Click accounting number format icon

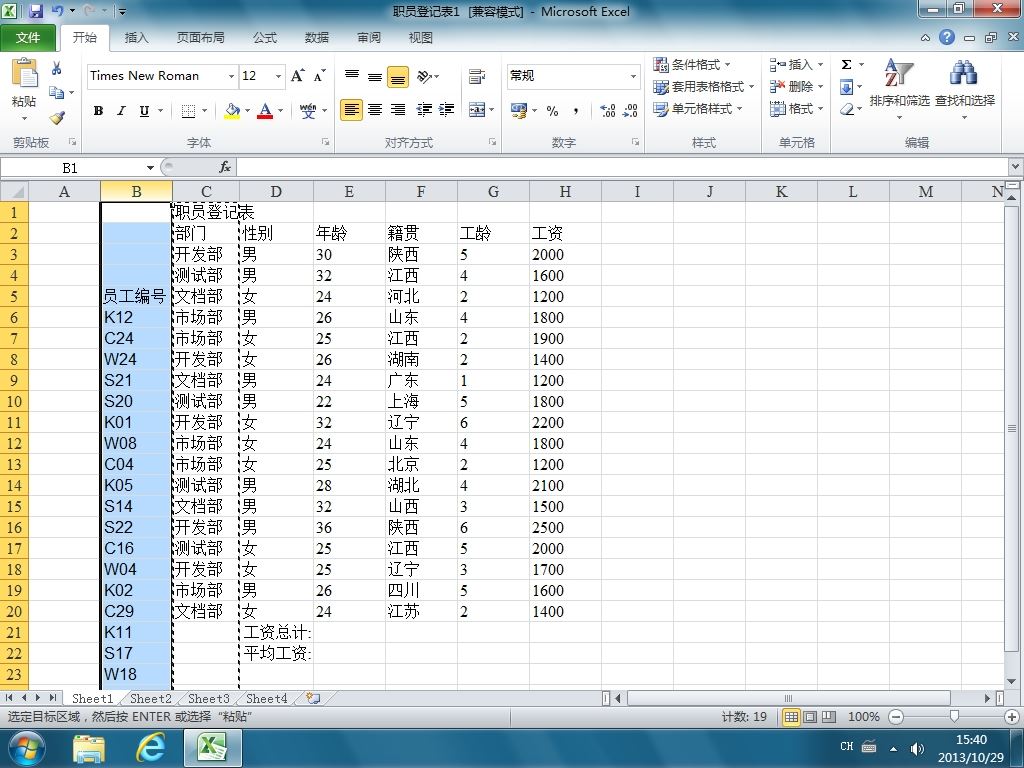click(x=519, y=110)
